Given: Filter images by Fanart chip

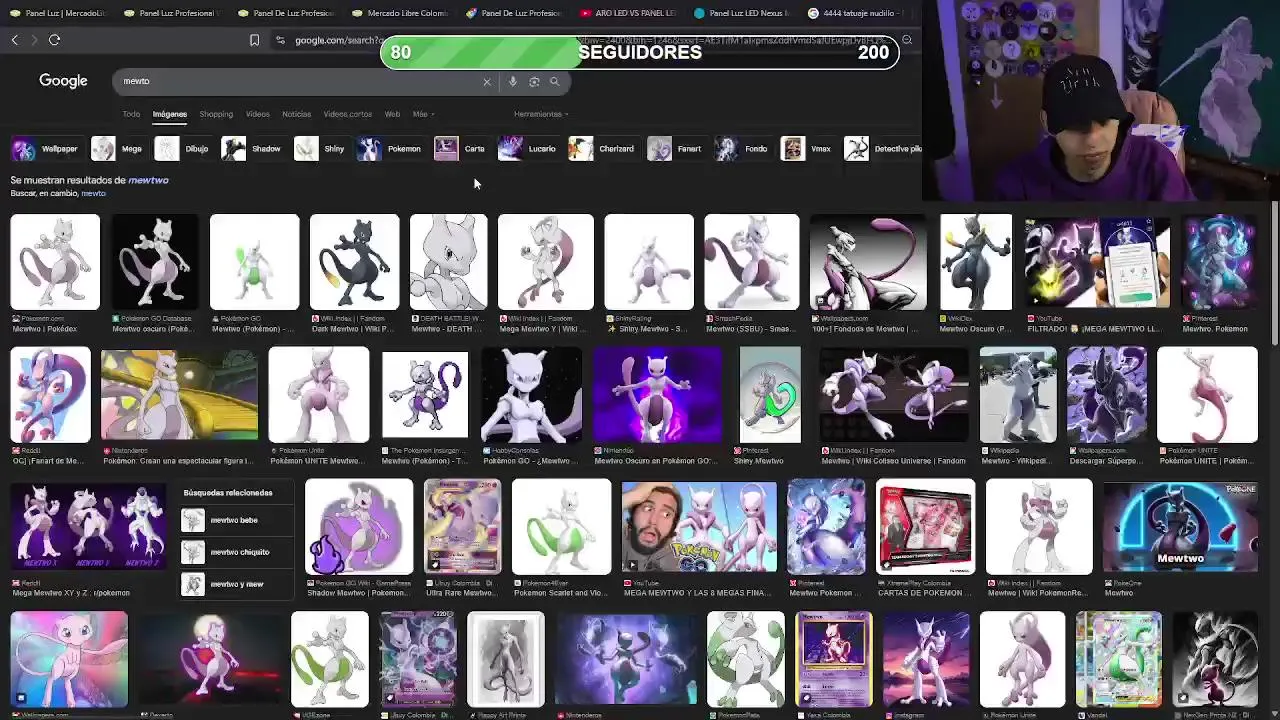Looking at the screenshot, I should click(x=675, y=149).
